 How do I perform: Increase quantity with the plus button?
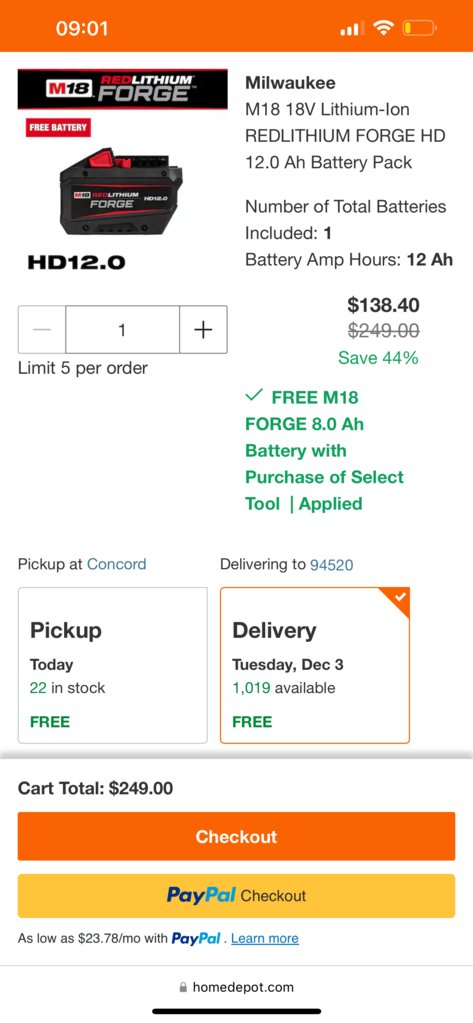[x=203, y=329]
